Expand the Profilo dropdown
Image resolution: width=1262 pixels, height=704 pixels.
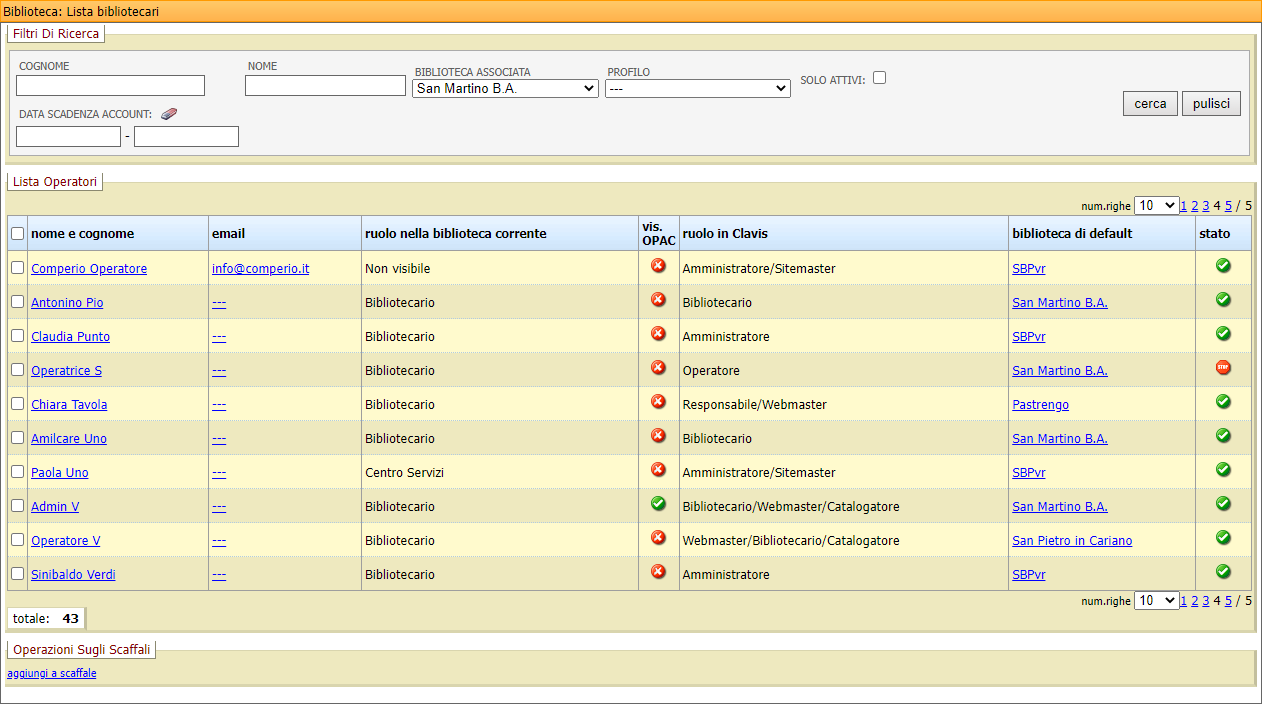[x=697, y=88]
